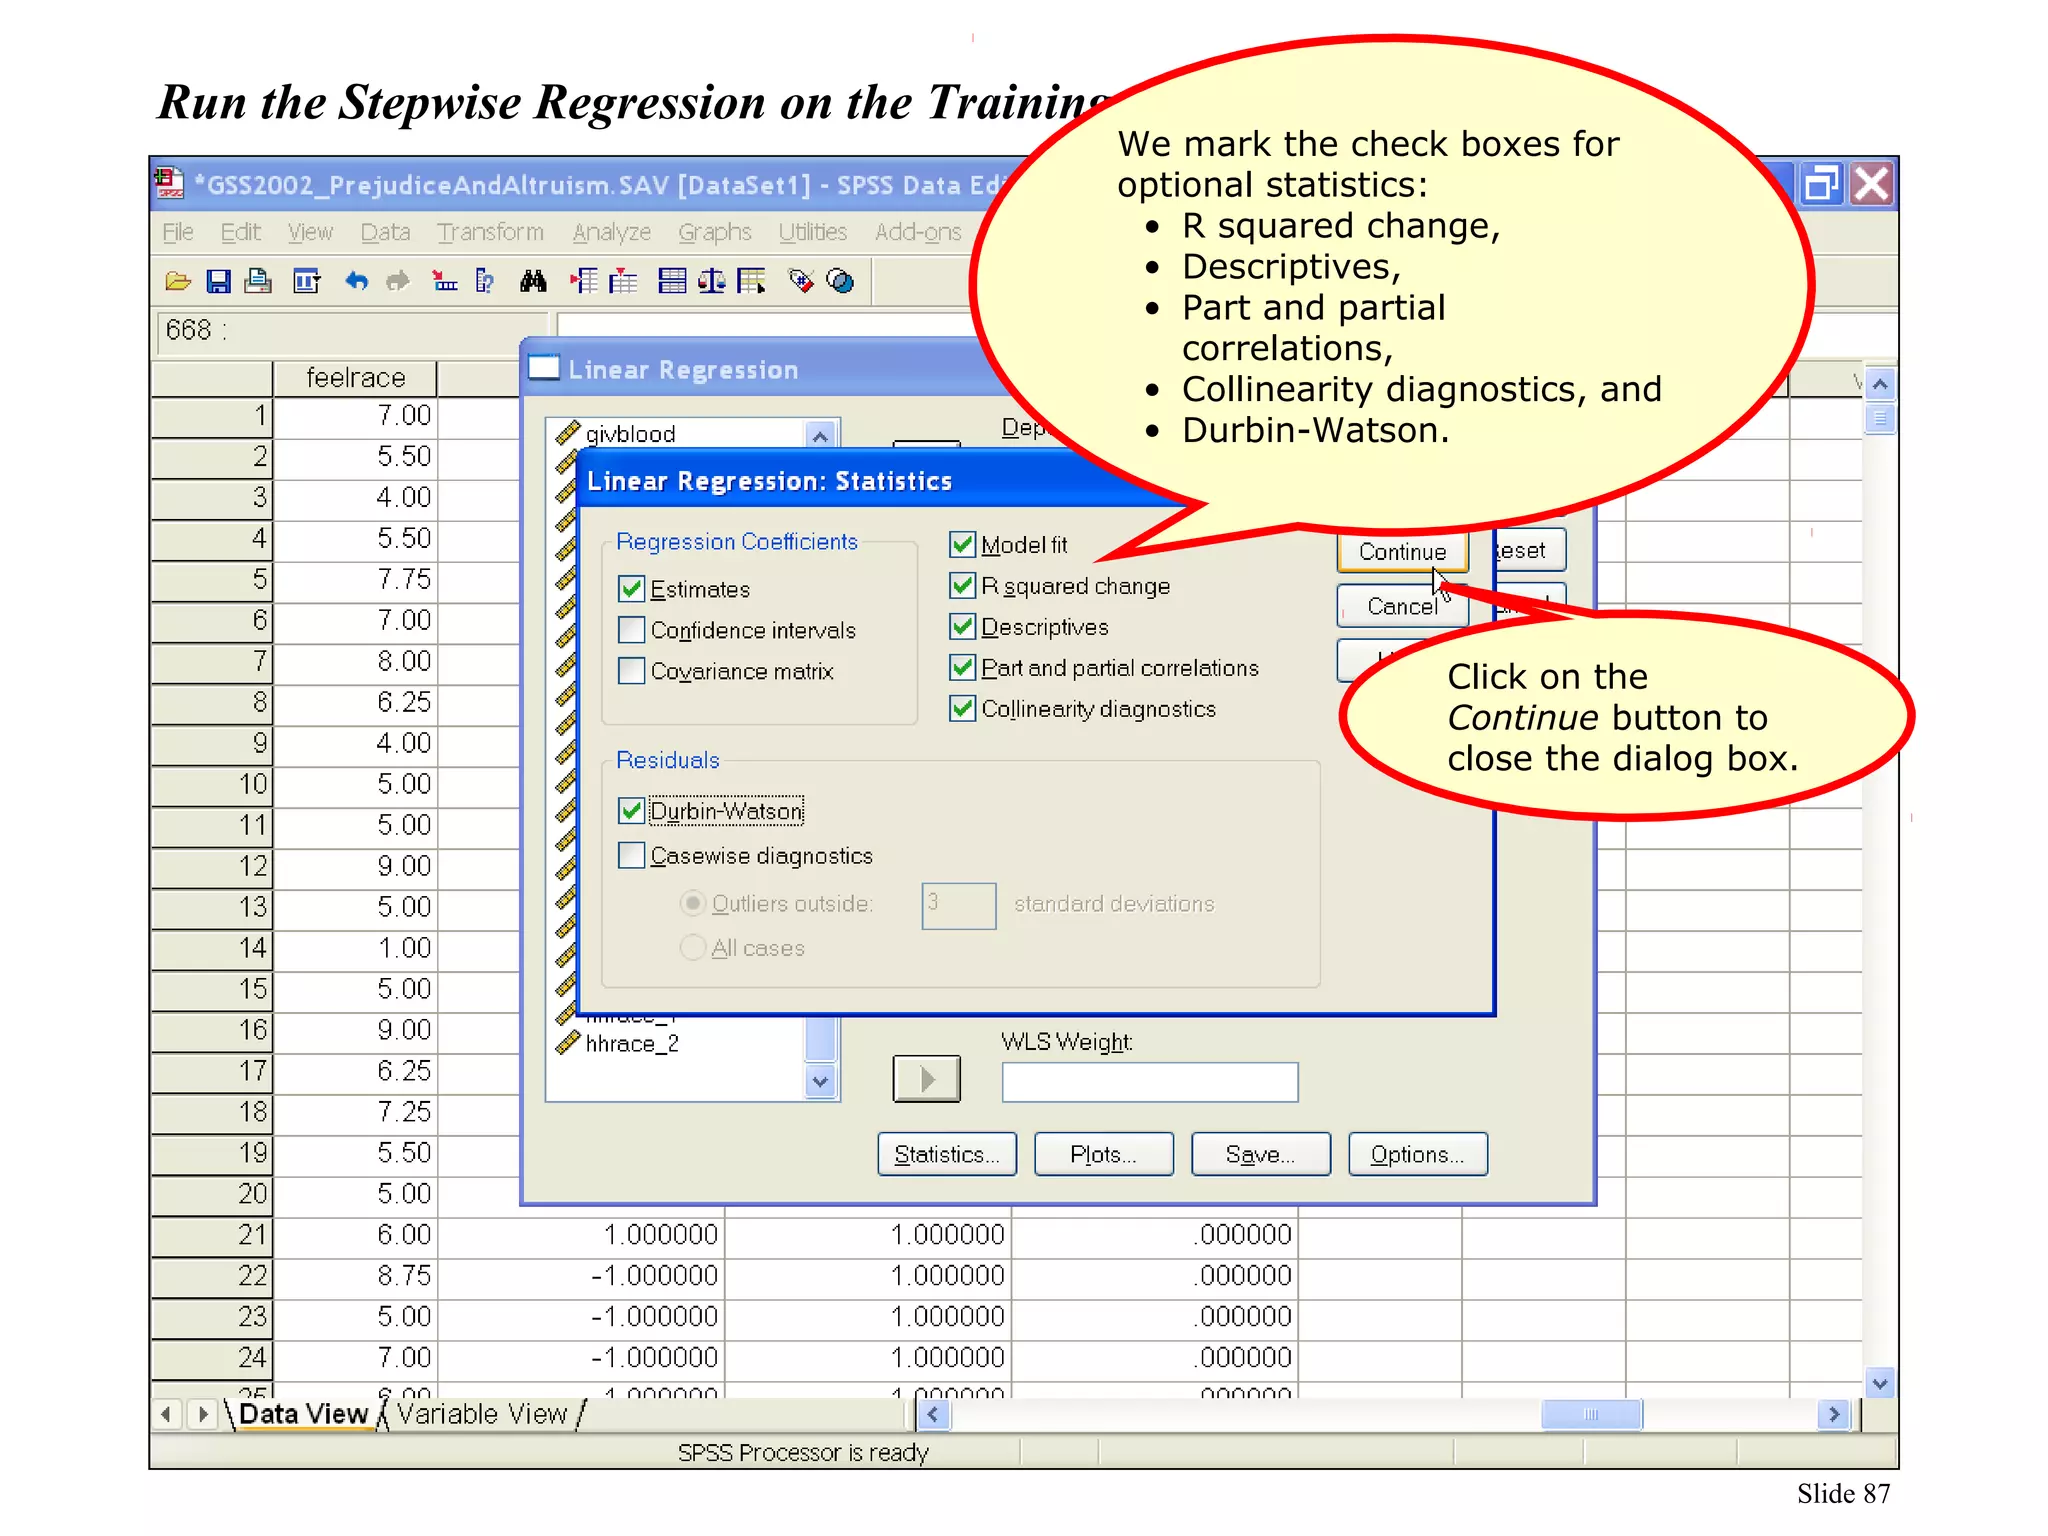Enable Covariance matrix checkbox
This screenshot has width=2048, height=1536.
tap(631, 671)
